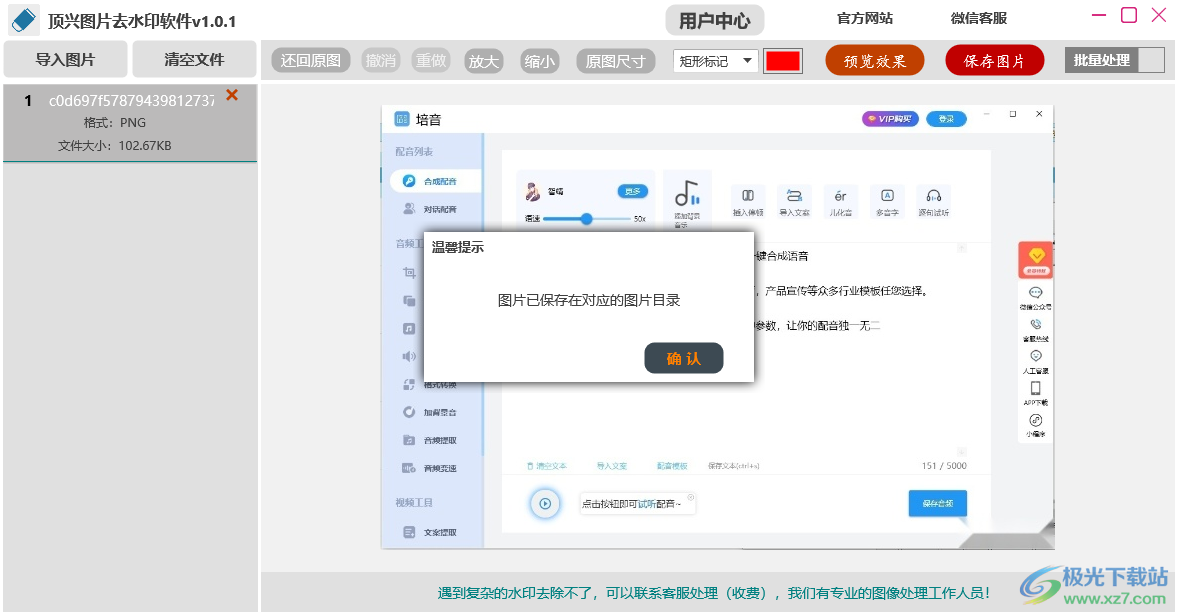Click the eraser app logo icon
The height and width of the screenshot is (615, 1179).
23,20
